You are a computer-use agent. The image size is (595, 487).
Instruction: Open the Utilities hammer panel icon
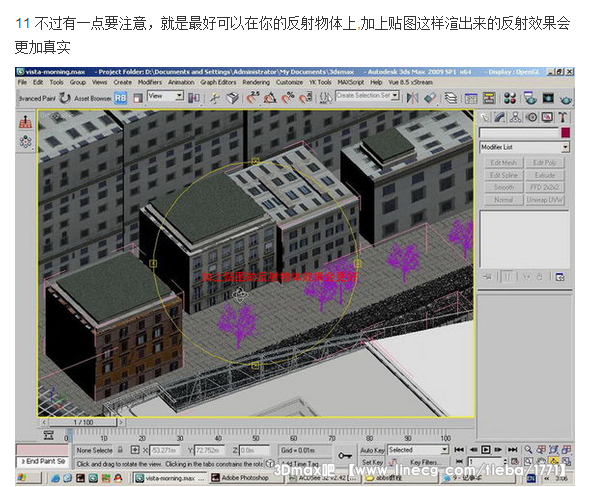(563, 117)
